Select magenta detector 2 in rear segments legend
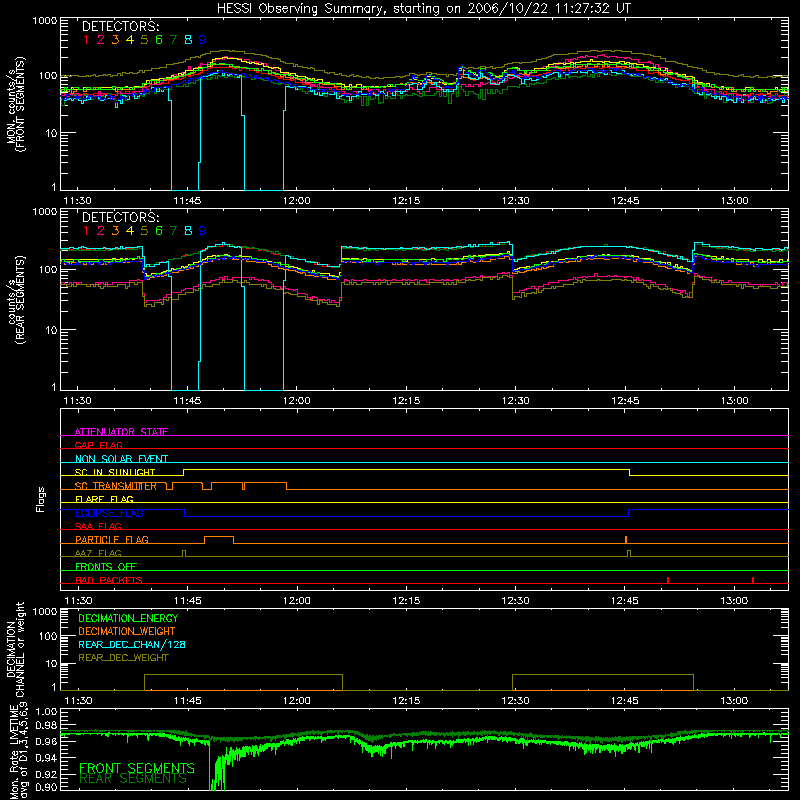This screenshot has width=800, height=800. [x=101, y=231]
